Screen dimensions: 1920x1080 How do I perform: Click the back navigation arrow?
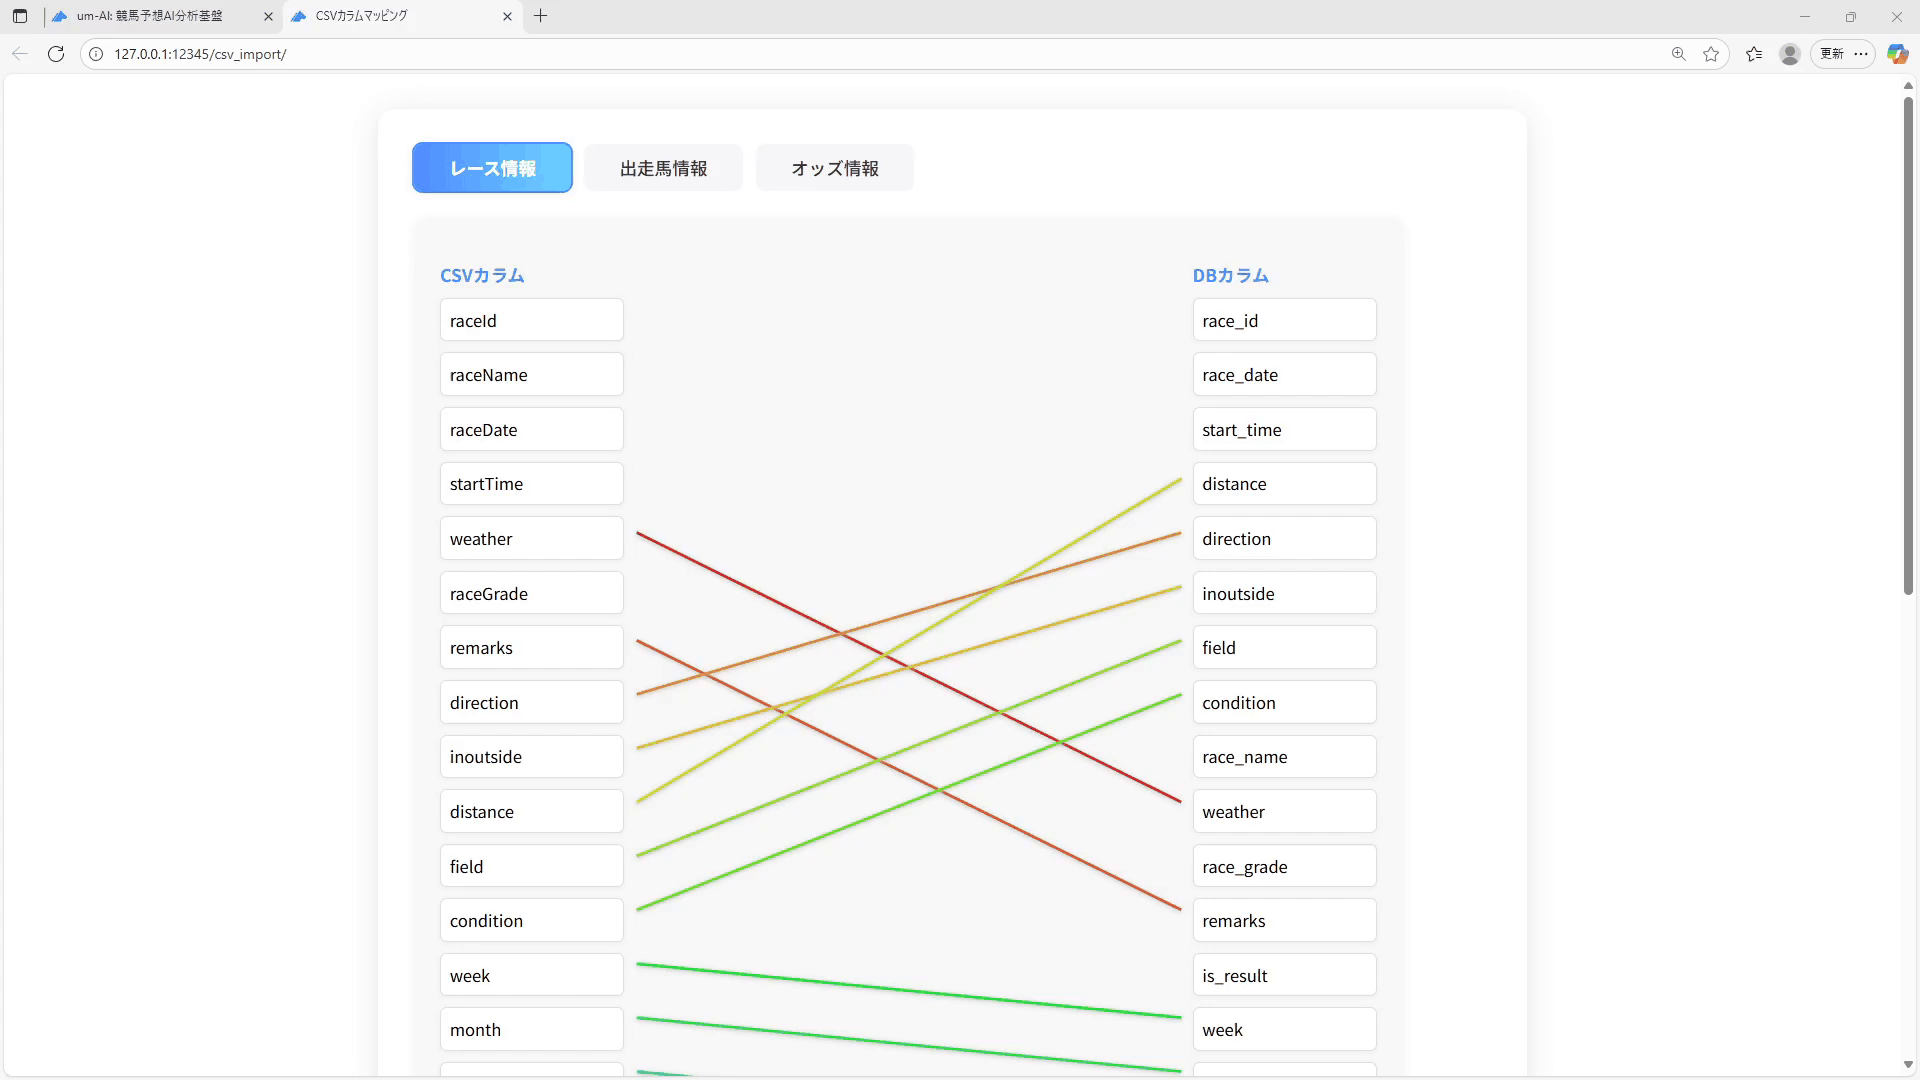(x=20, y=54)
